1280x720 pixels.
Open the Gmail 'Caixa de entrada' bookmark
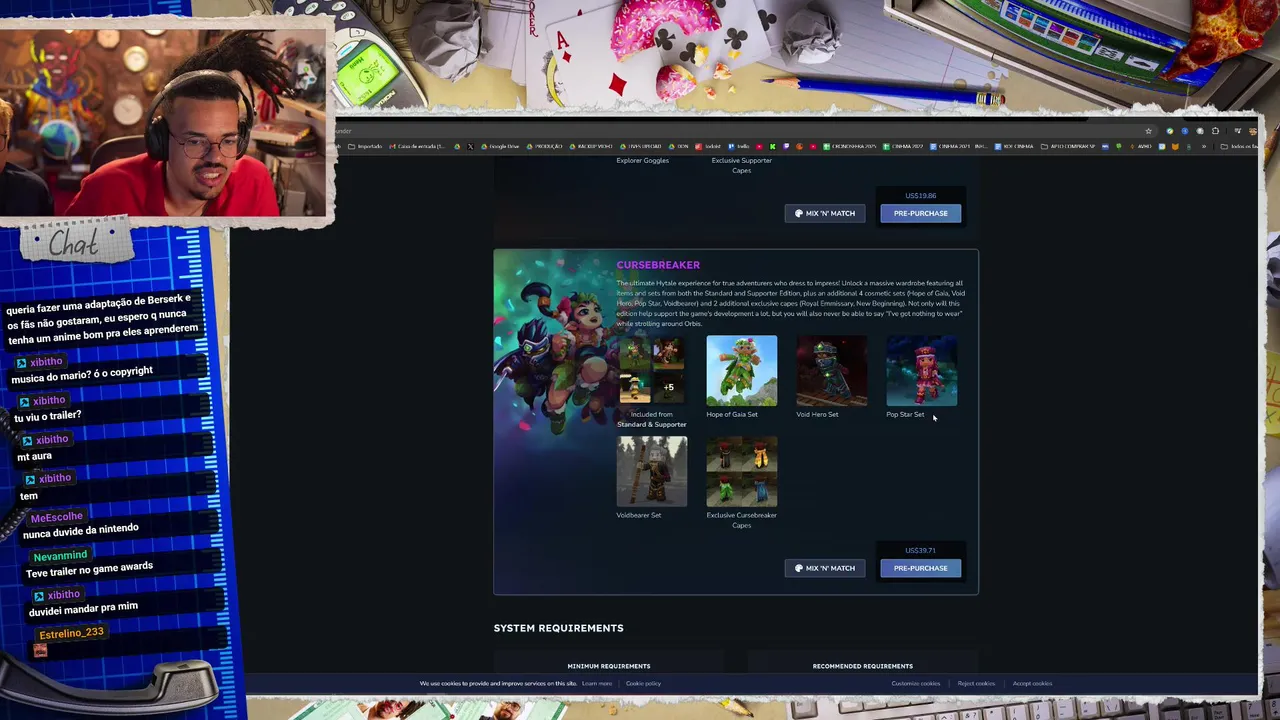tap(417, 146)
